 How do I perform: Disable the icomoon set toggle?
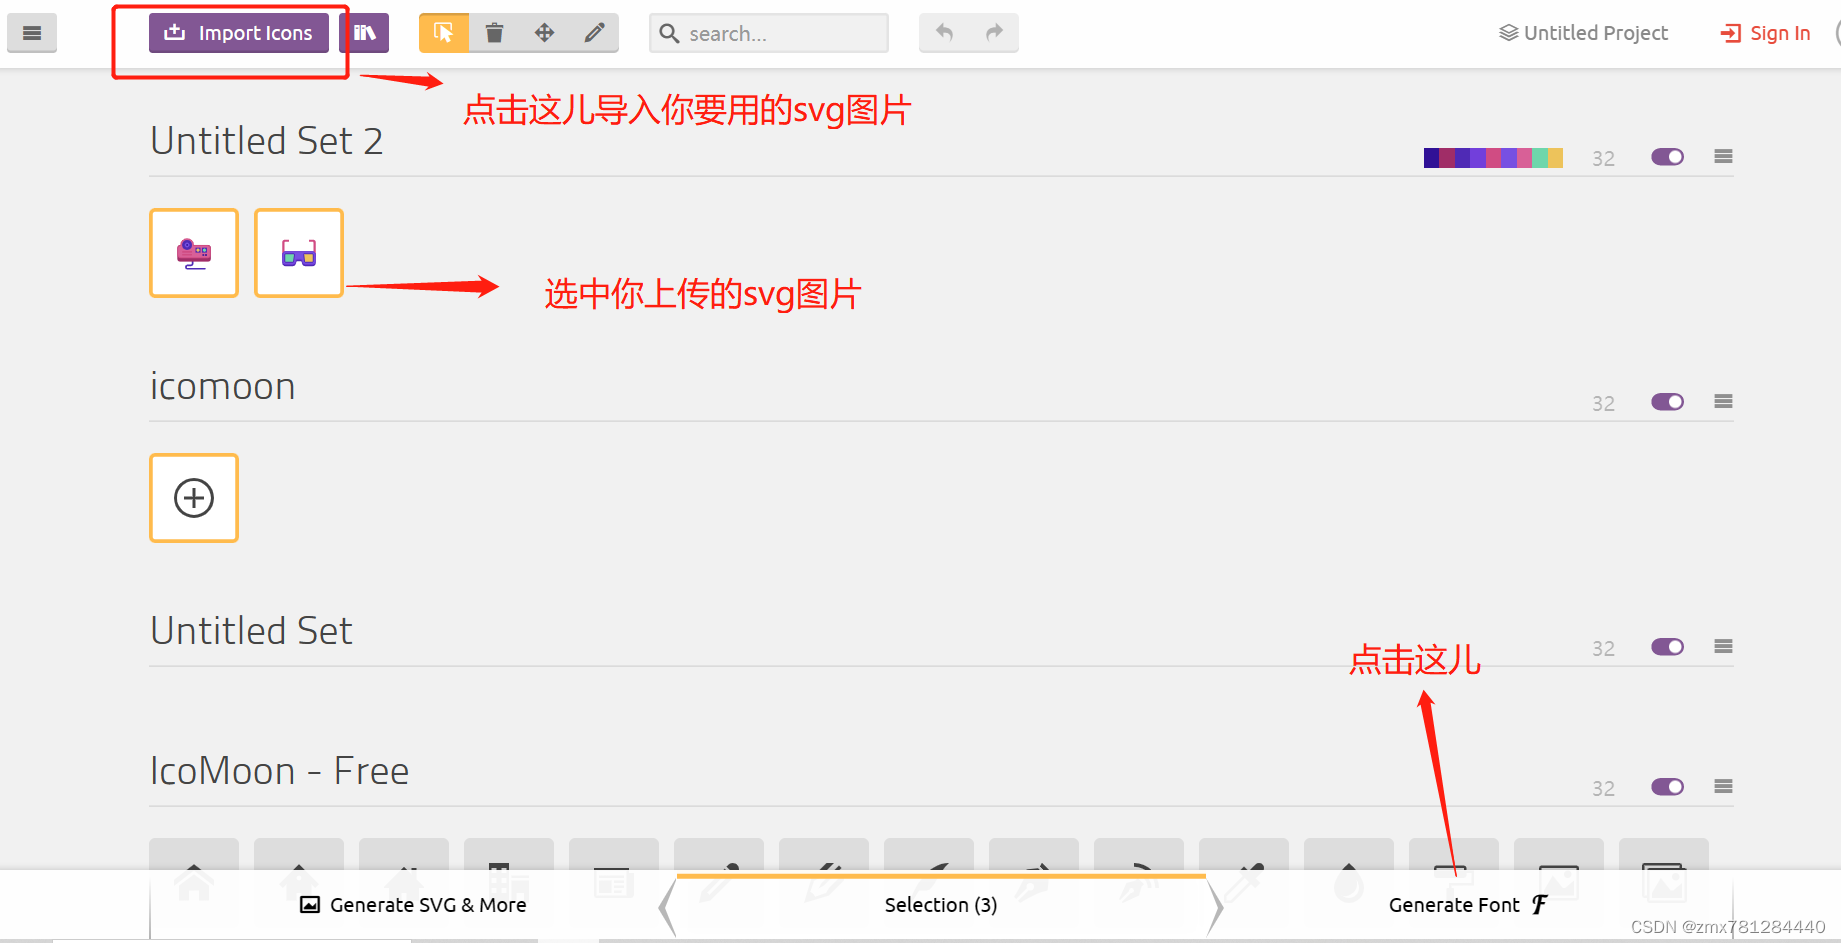click(x=1666, y=402)
